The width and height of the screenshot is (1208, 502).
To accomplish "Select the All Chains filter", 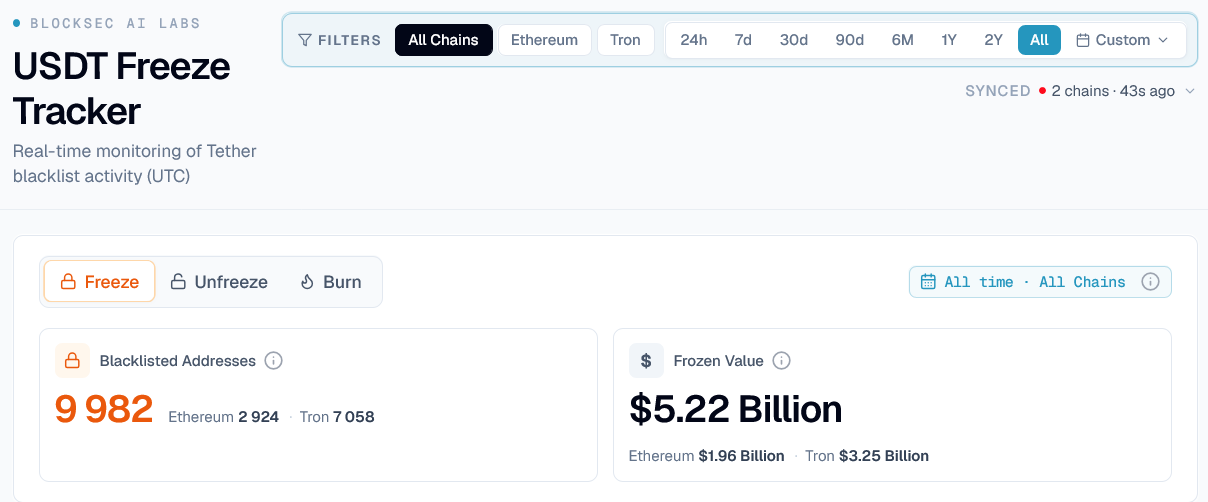I will pyautogui.click(x=443, y=40).
